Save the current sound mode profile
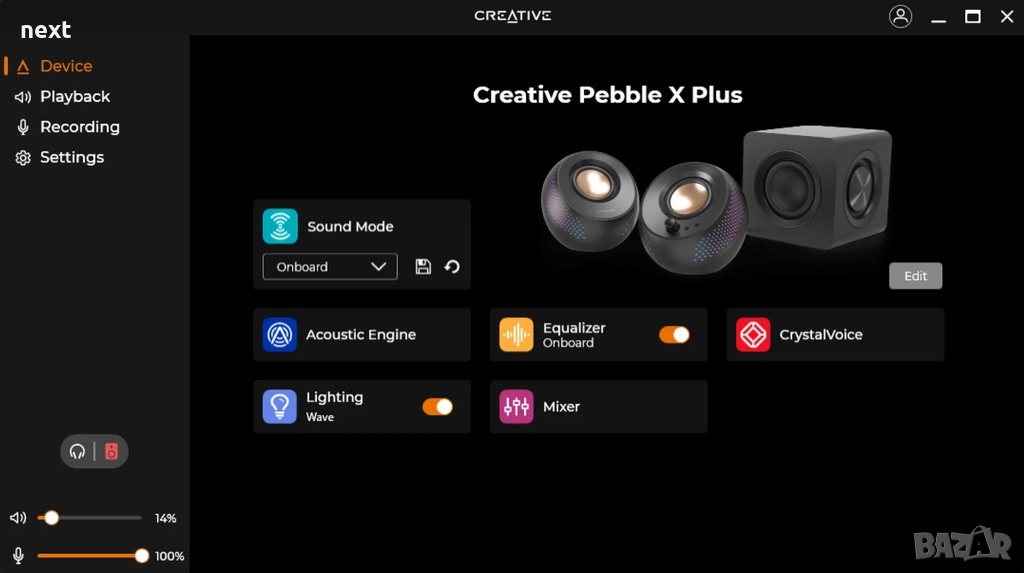 click(423, 267)
